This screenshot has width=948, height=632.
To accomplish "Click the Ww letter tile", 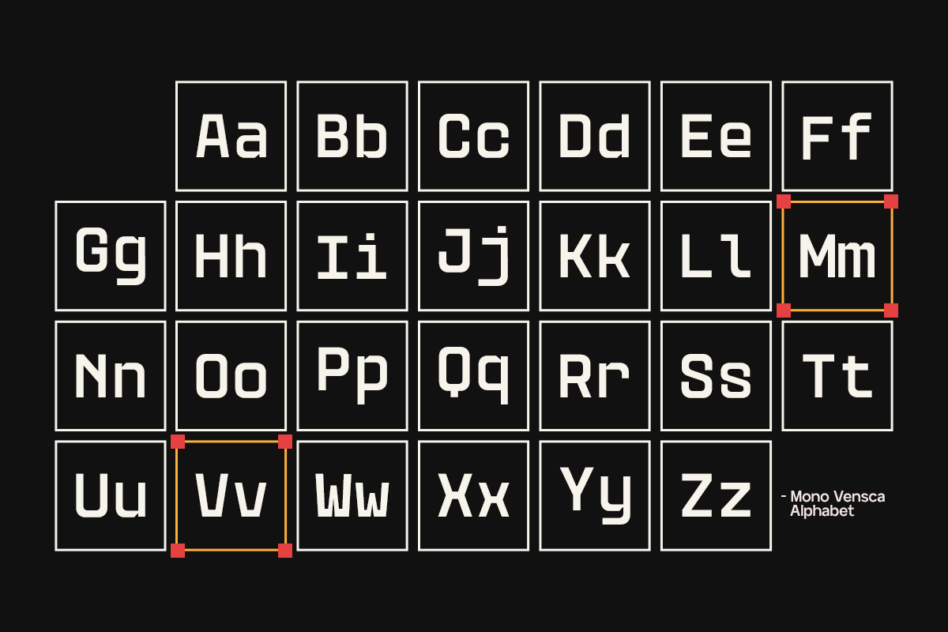I will pos(352,496).
